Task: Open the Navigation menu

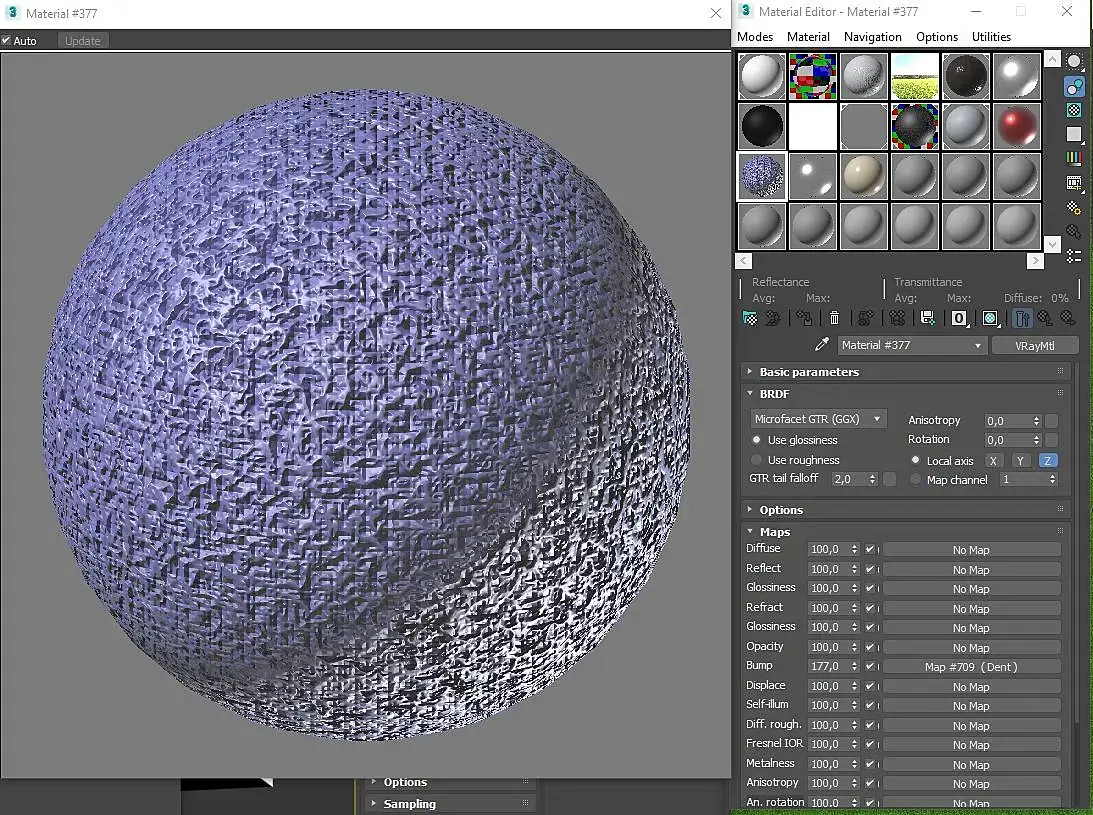Action: 872,37
